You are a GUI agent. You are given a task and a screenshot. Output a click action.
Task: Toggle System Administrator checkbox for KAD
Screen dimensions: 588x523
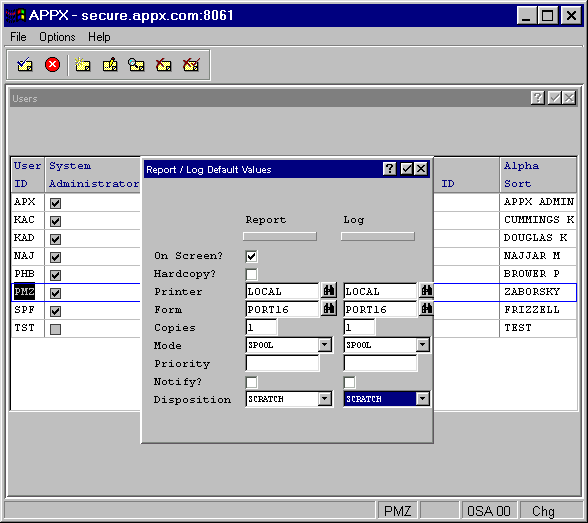click(56, 239)
